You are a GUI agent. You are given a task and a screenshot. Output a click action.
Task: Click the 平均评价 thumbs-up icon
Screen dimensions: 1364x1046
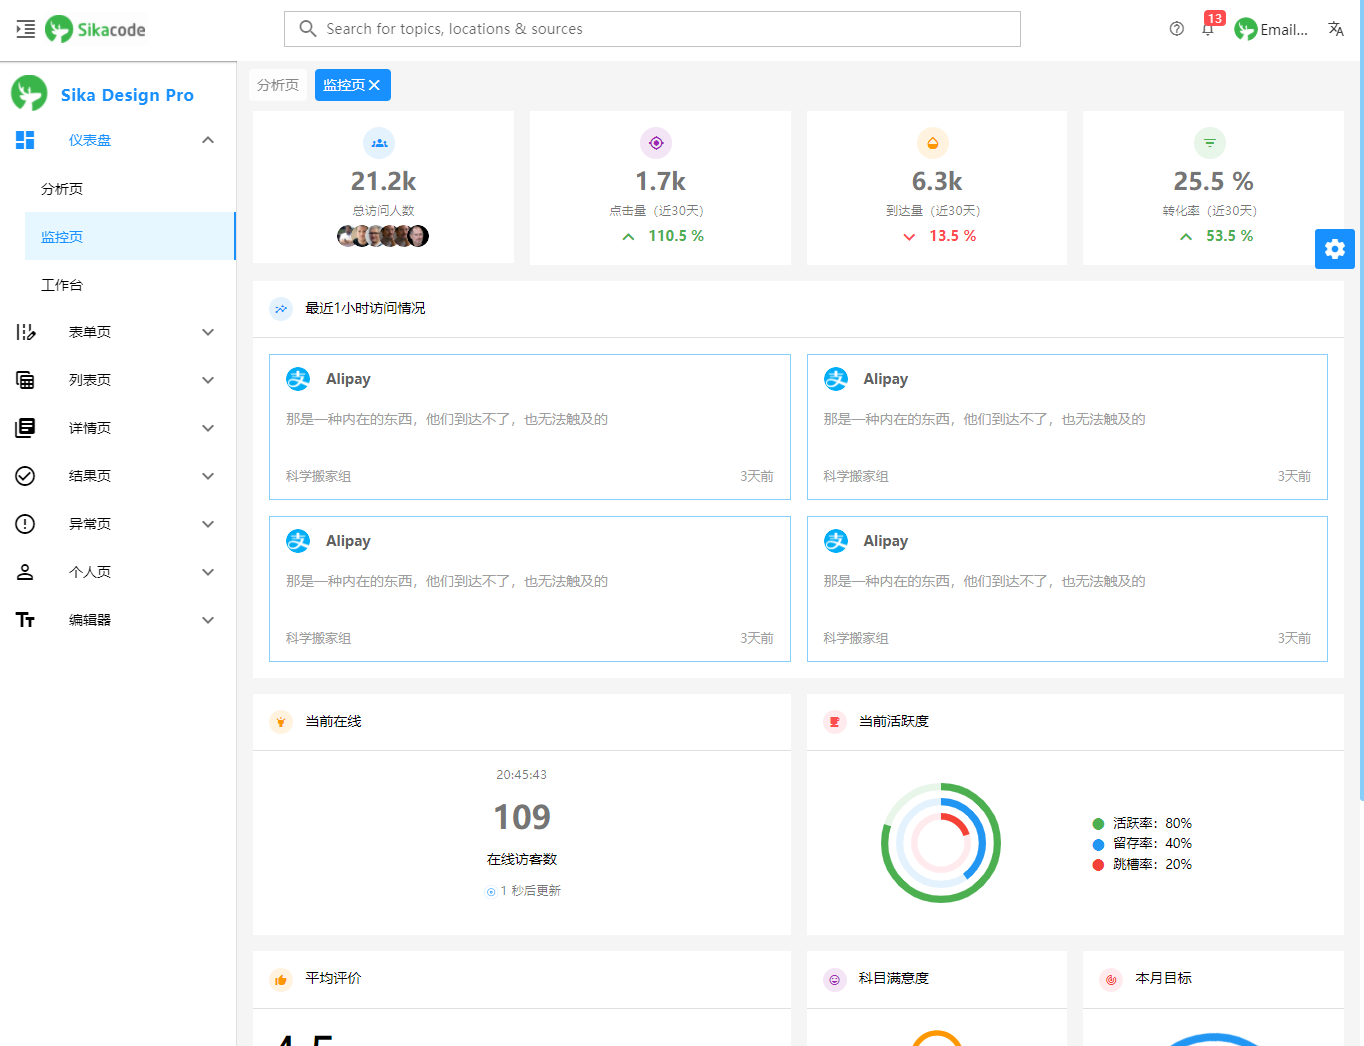pyautogui.click(x=281, y=980)
